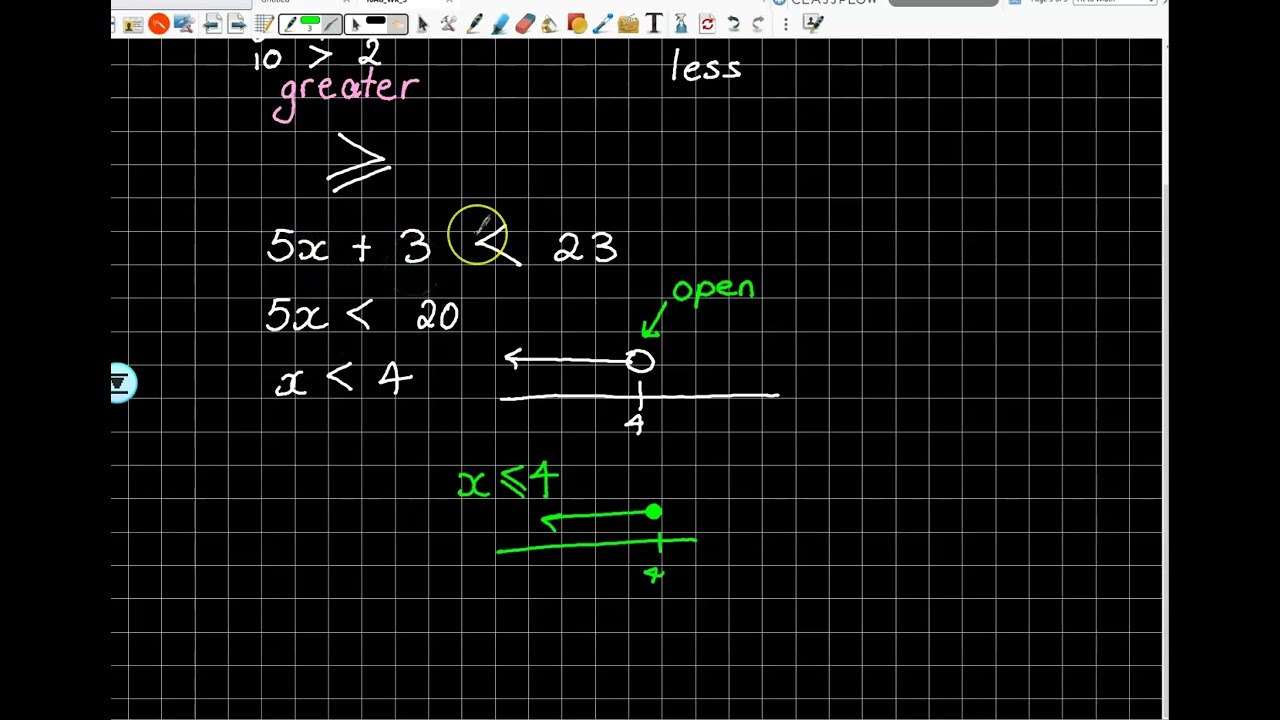This screenshot has width=1280, height=720.
Task: Click the green "x ≤ 4" inequality
Action: tap(508, 481)
